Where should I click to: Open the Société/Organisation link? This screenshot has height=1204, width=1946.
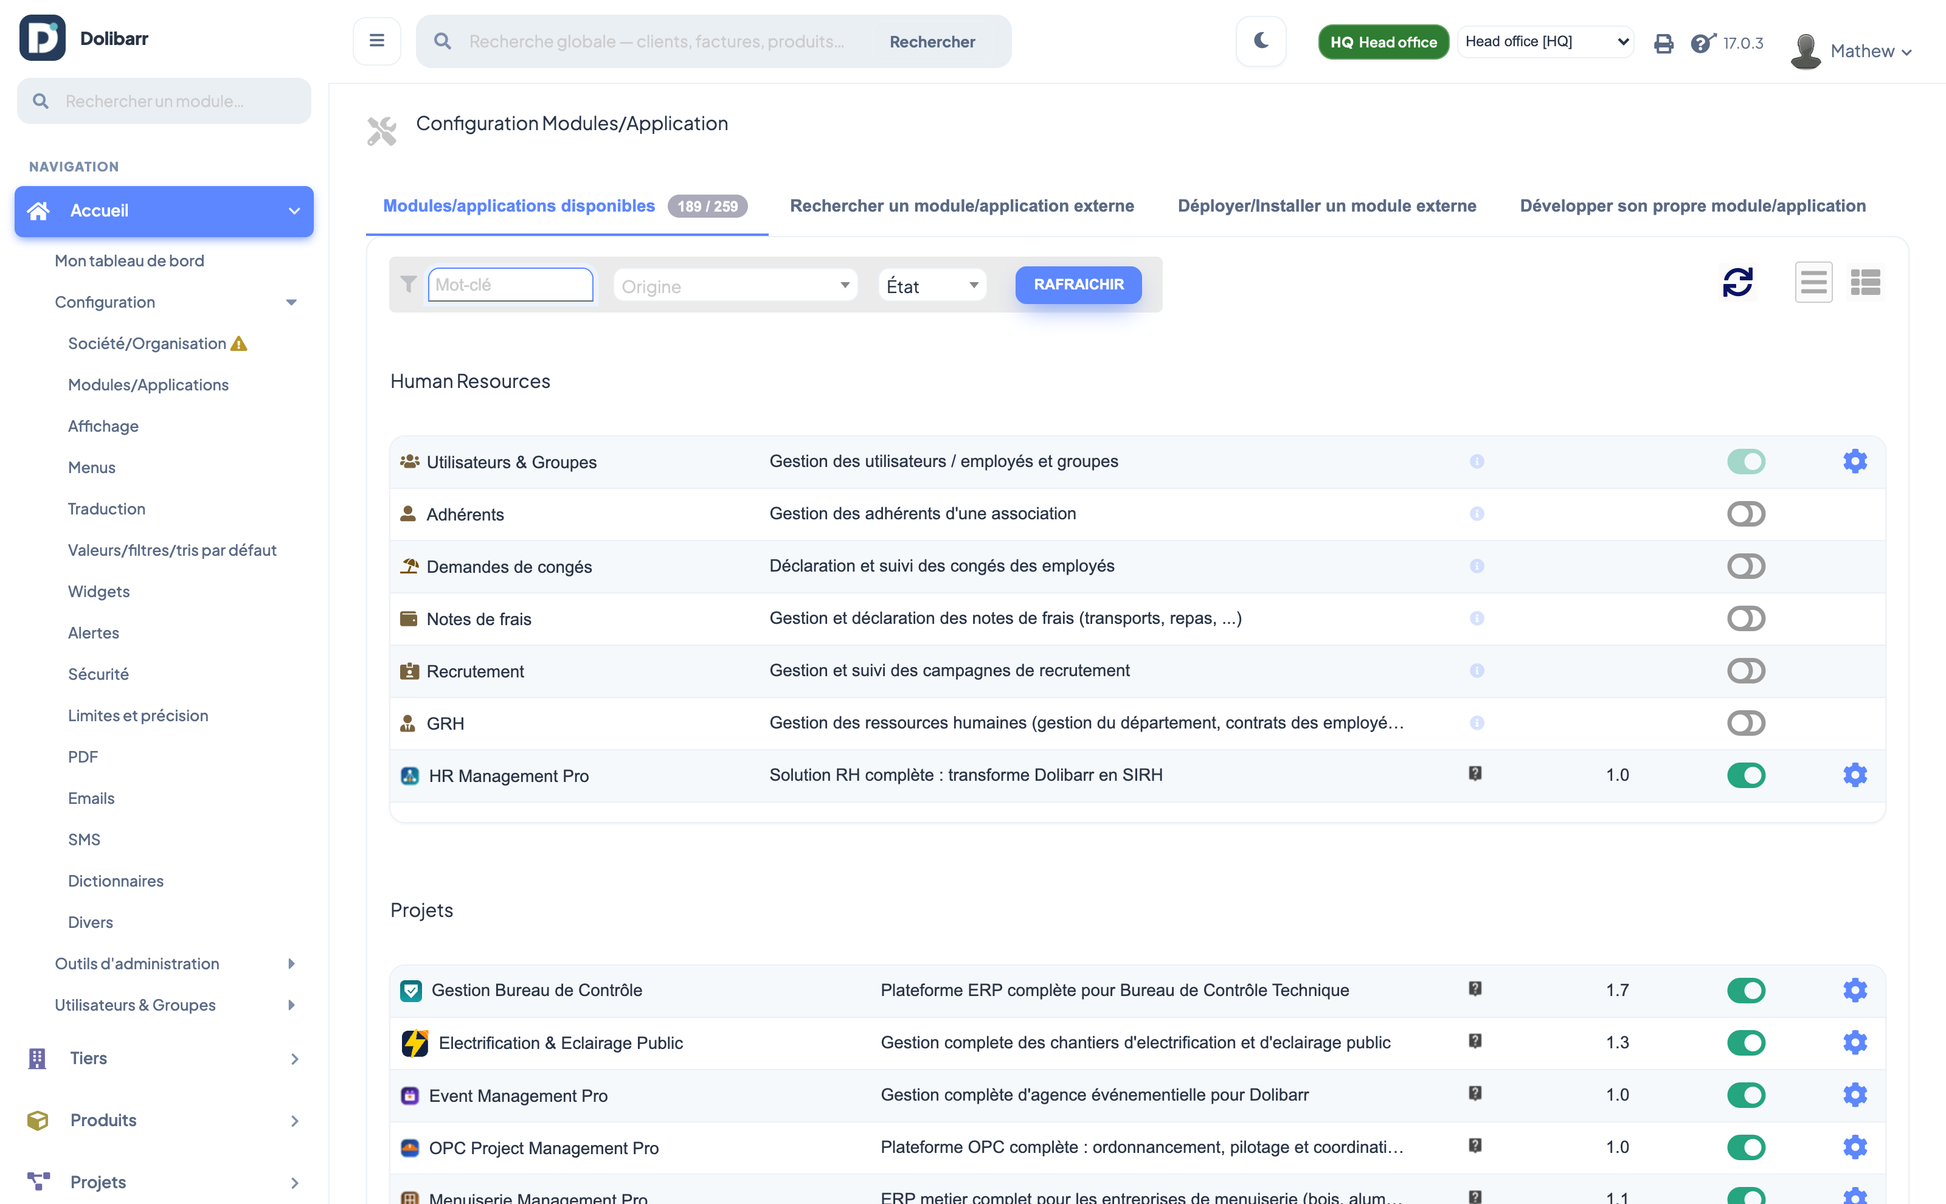(x=147, y=344)
